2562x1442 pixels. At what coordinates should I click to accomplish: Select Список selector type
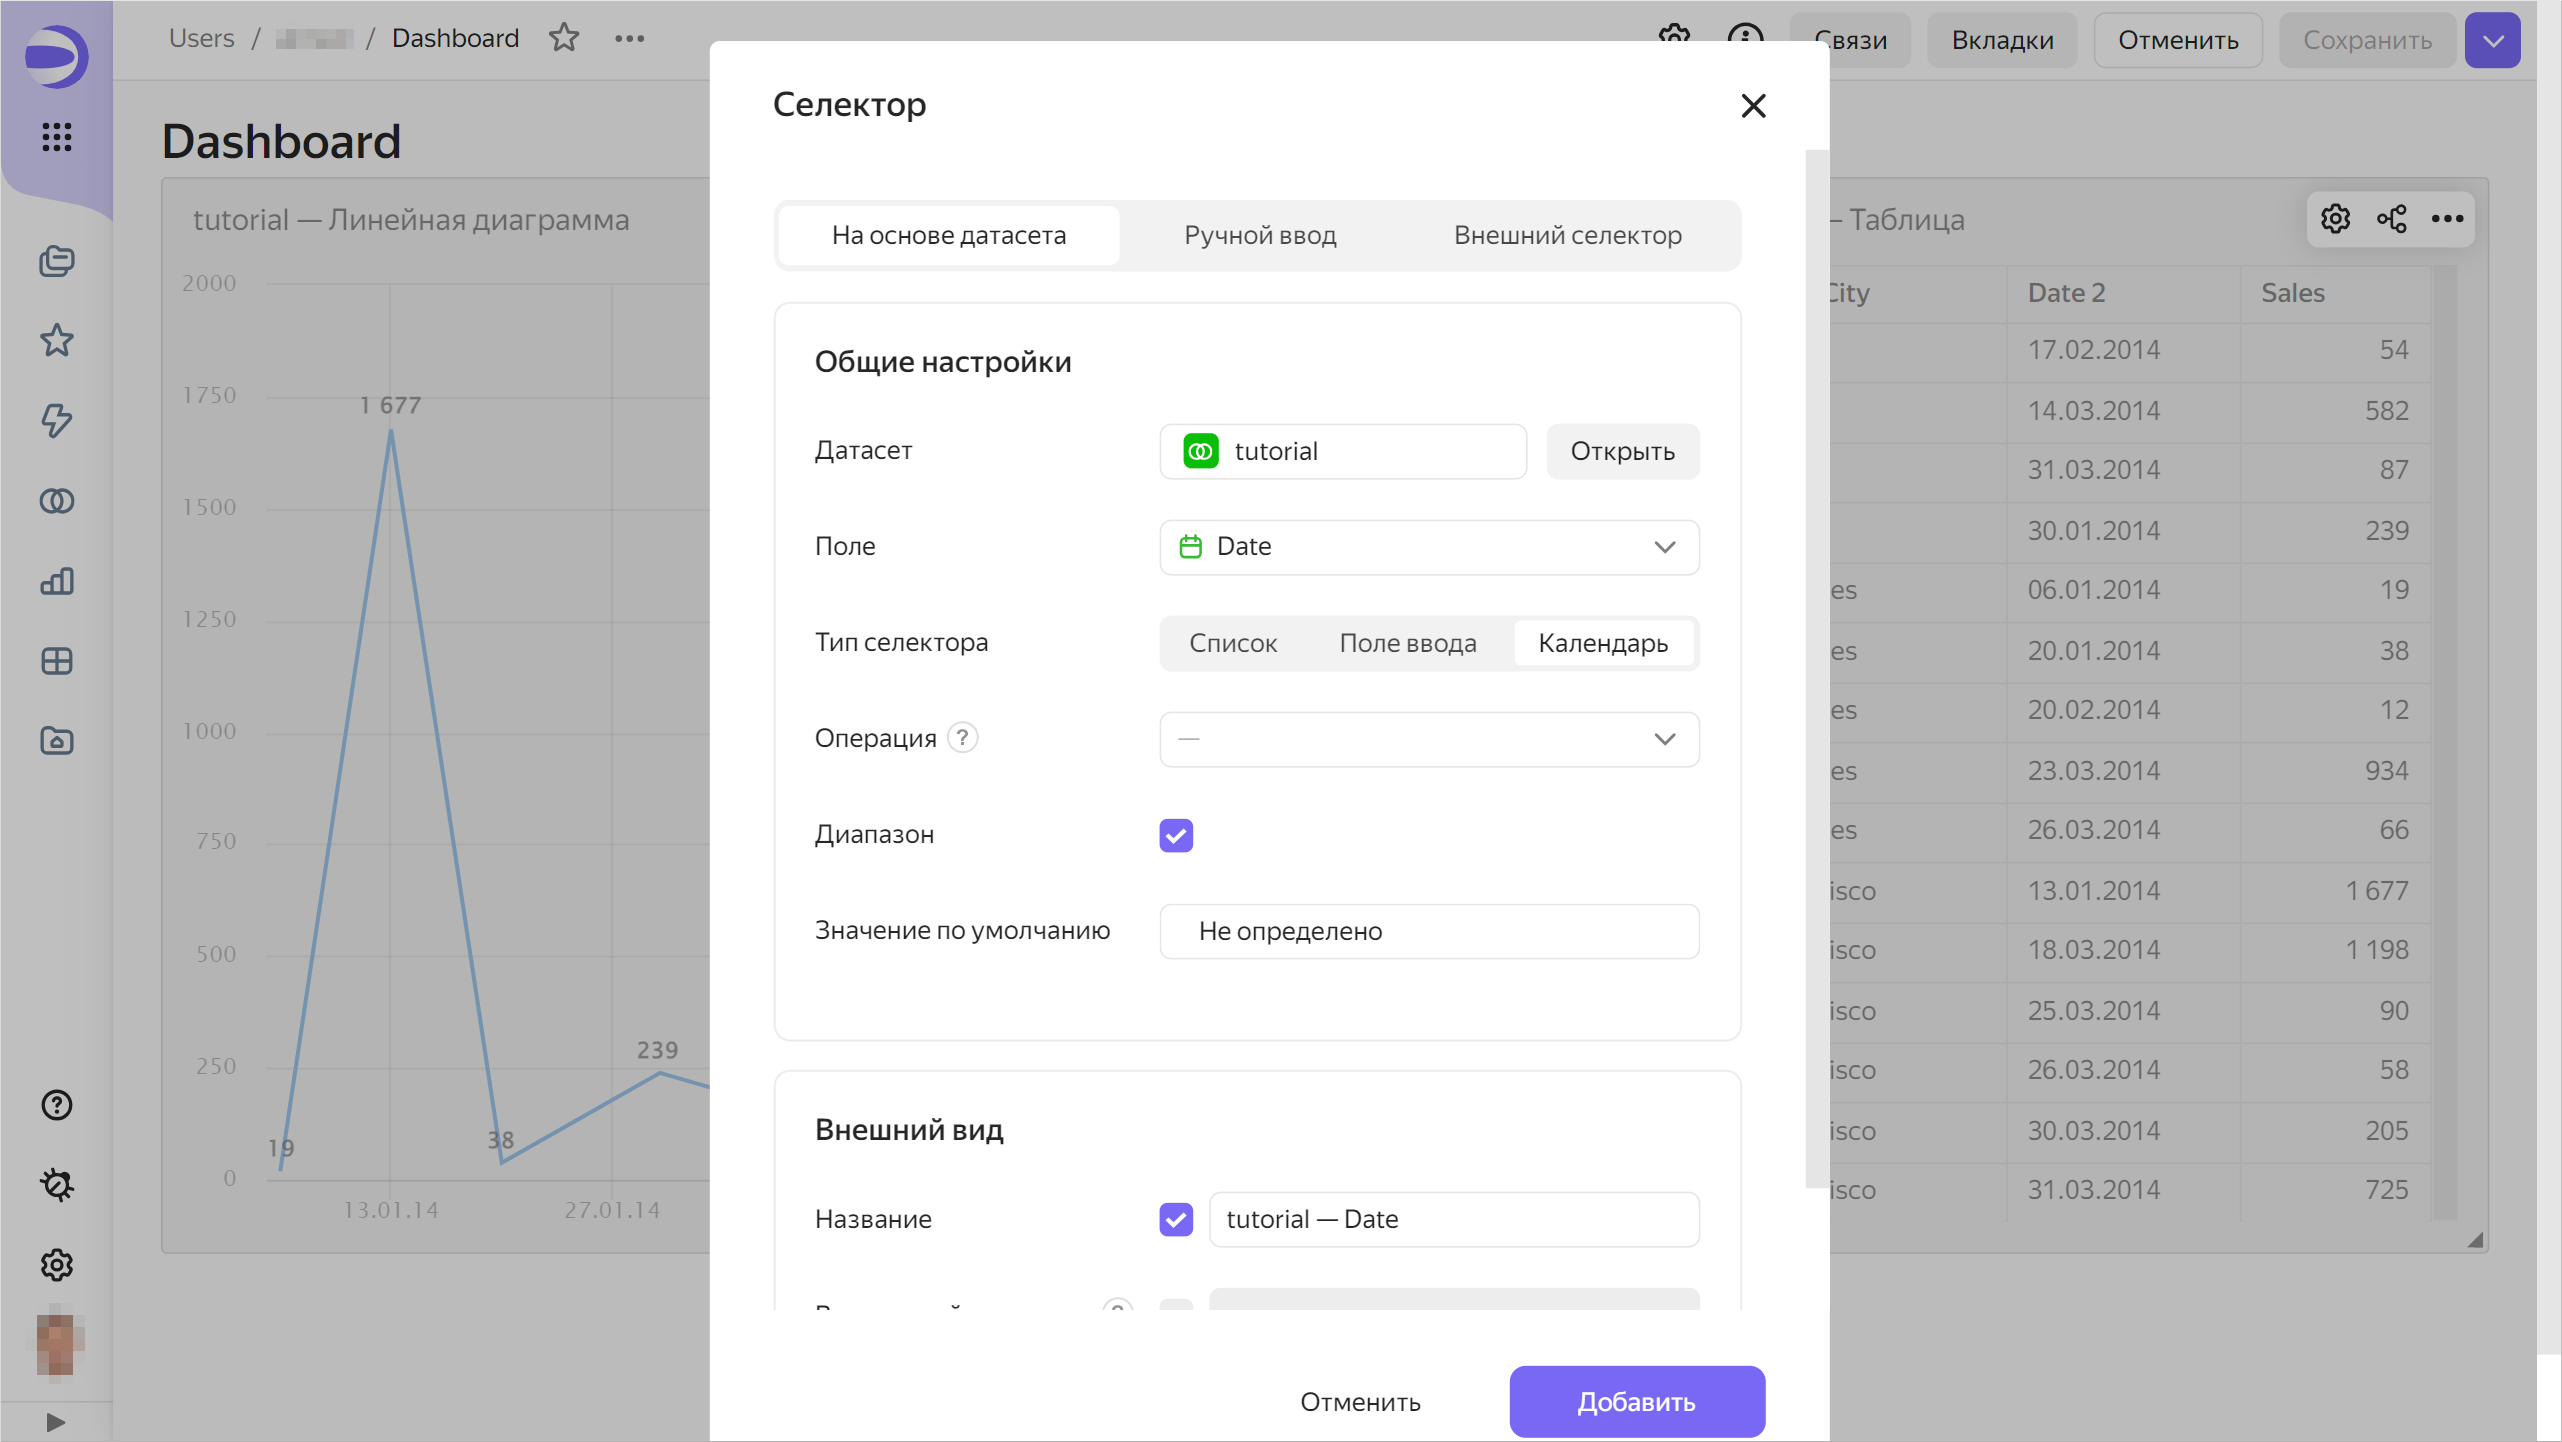tap(1232, 643)
